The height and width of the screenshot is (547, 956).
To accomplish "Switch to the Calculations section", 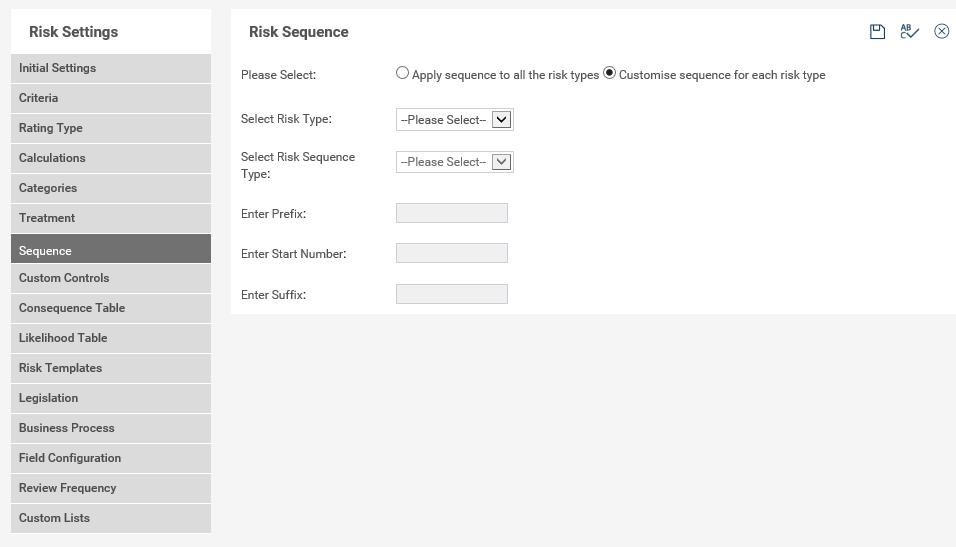I will click(x=111, y=158).
